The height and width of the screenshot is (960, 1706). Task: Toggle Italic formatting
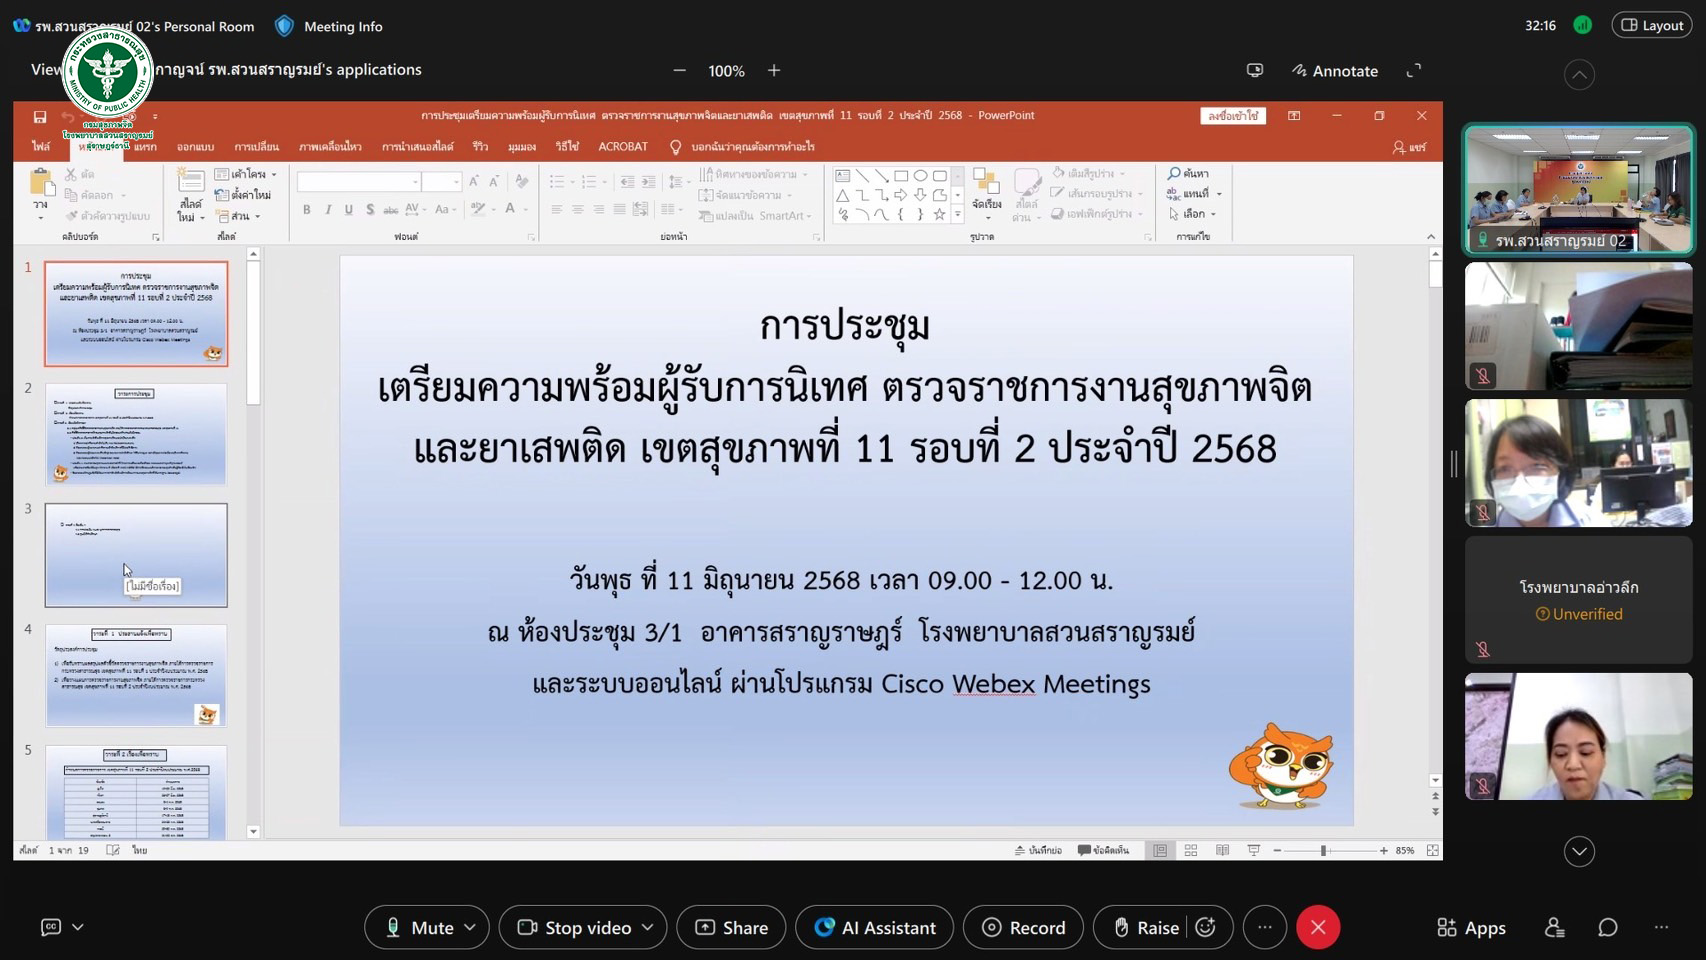(328, 209)
